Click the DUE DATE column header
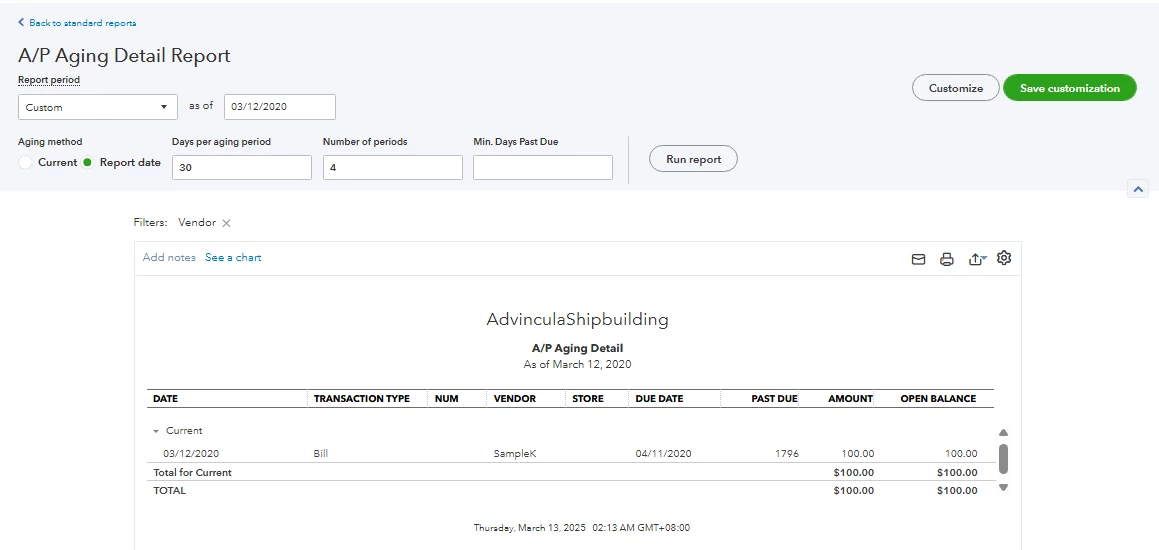 659,398
